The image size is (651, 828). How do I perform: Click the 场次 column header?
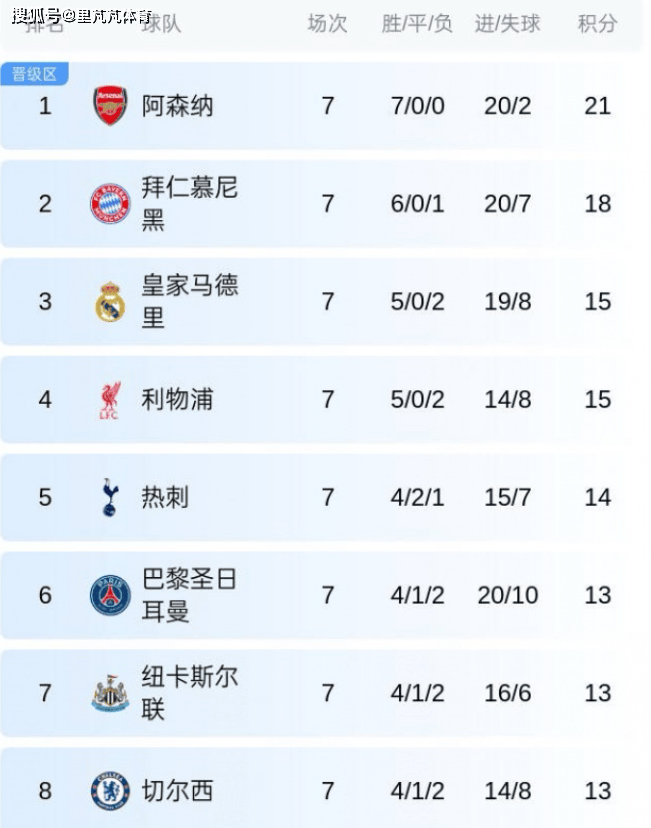point(327,23)
